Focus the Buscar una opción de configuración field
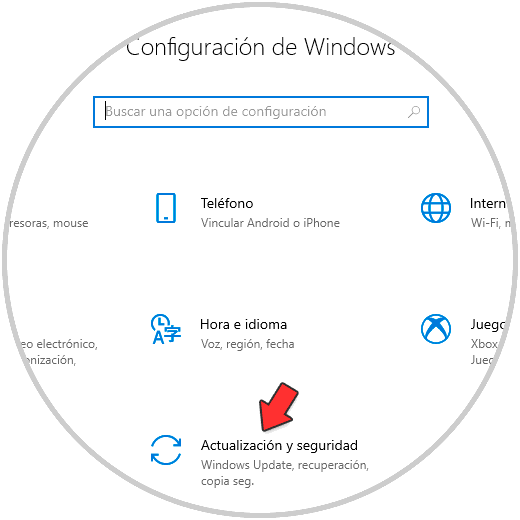This screenshot has width=520, height=520. (261, 112)
